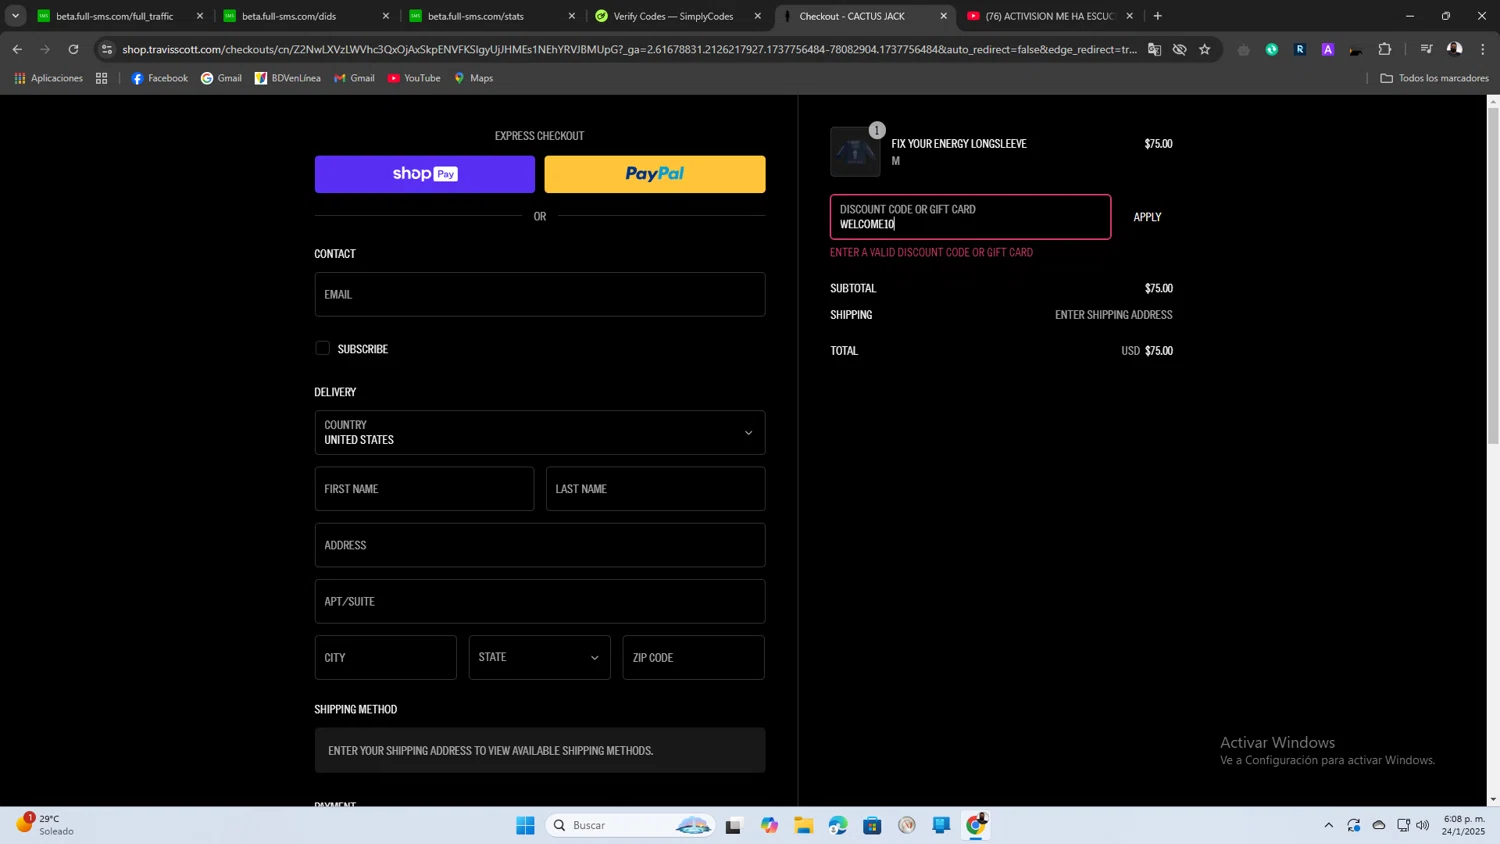Open Microsoft Store from the taskbar
The width and height of the screenshot is (1500, 844).
pyautogui.click(x=873, y=825)
